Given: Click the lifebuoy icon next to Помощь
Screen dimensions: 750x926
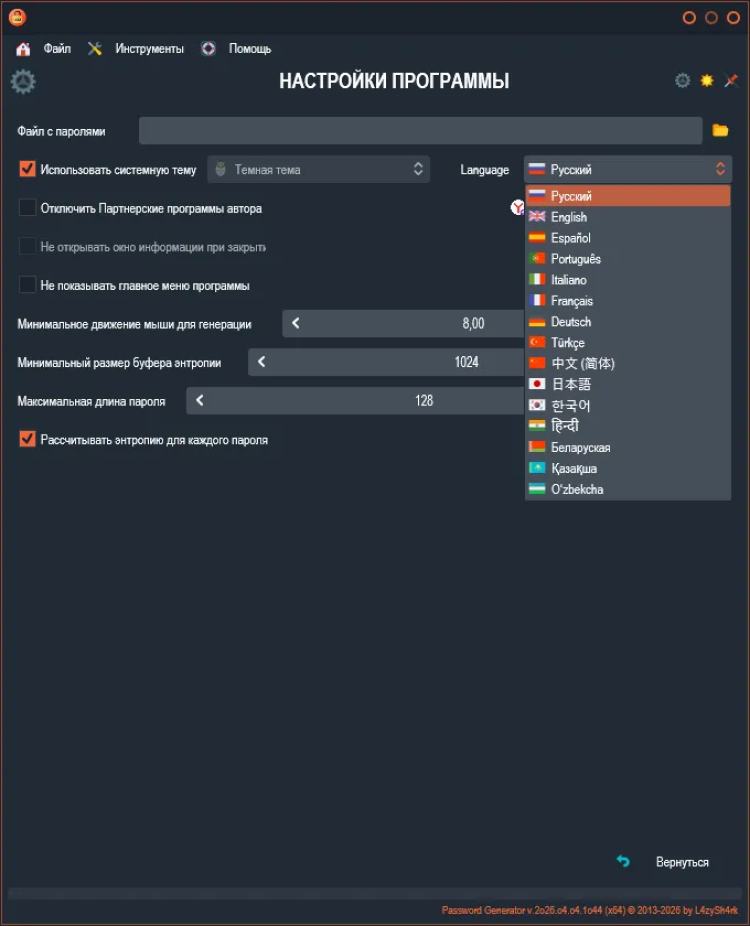Looking at the screenshot, I should click(208, 49).
